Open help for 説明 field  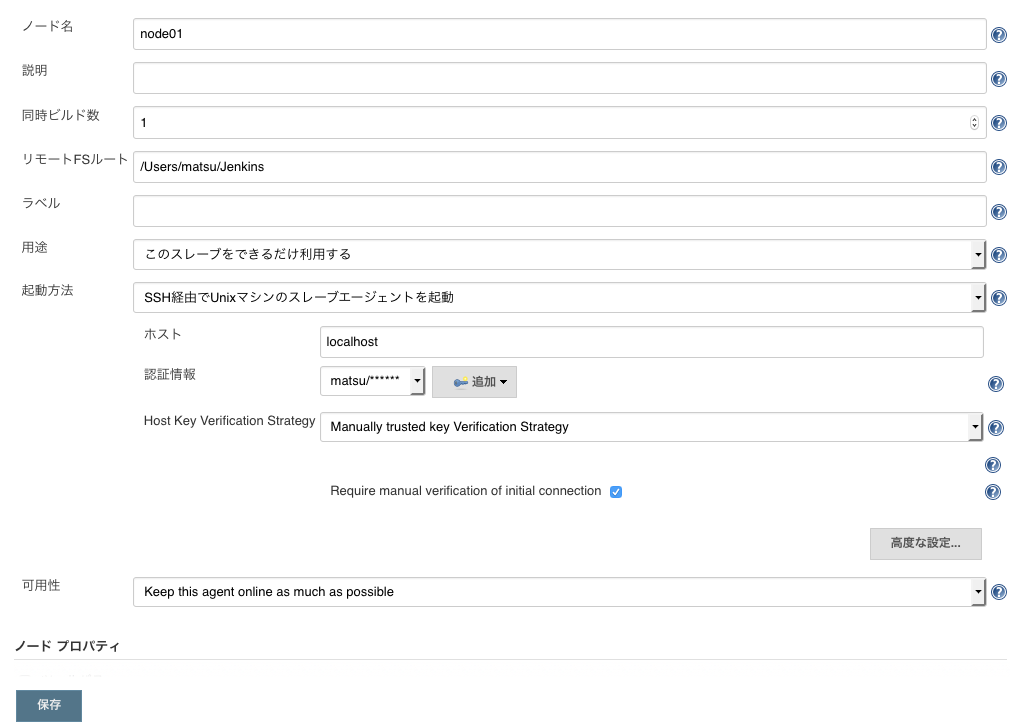point(998,80)
